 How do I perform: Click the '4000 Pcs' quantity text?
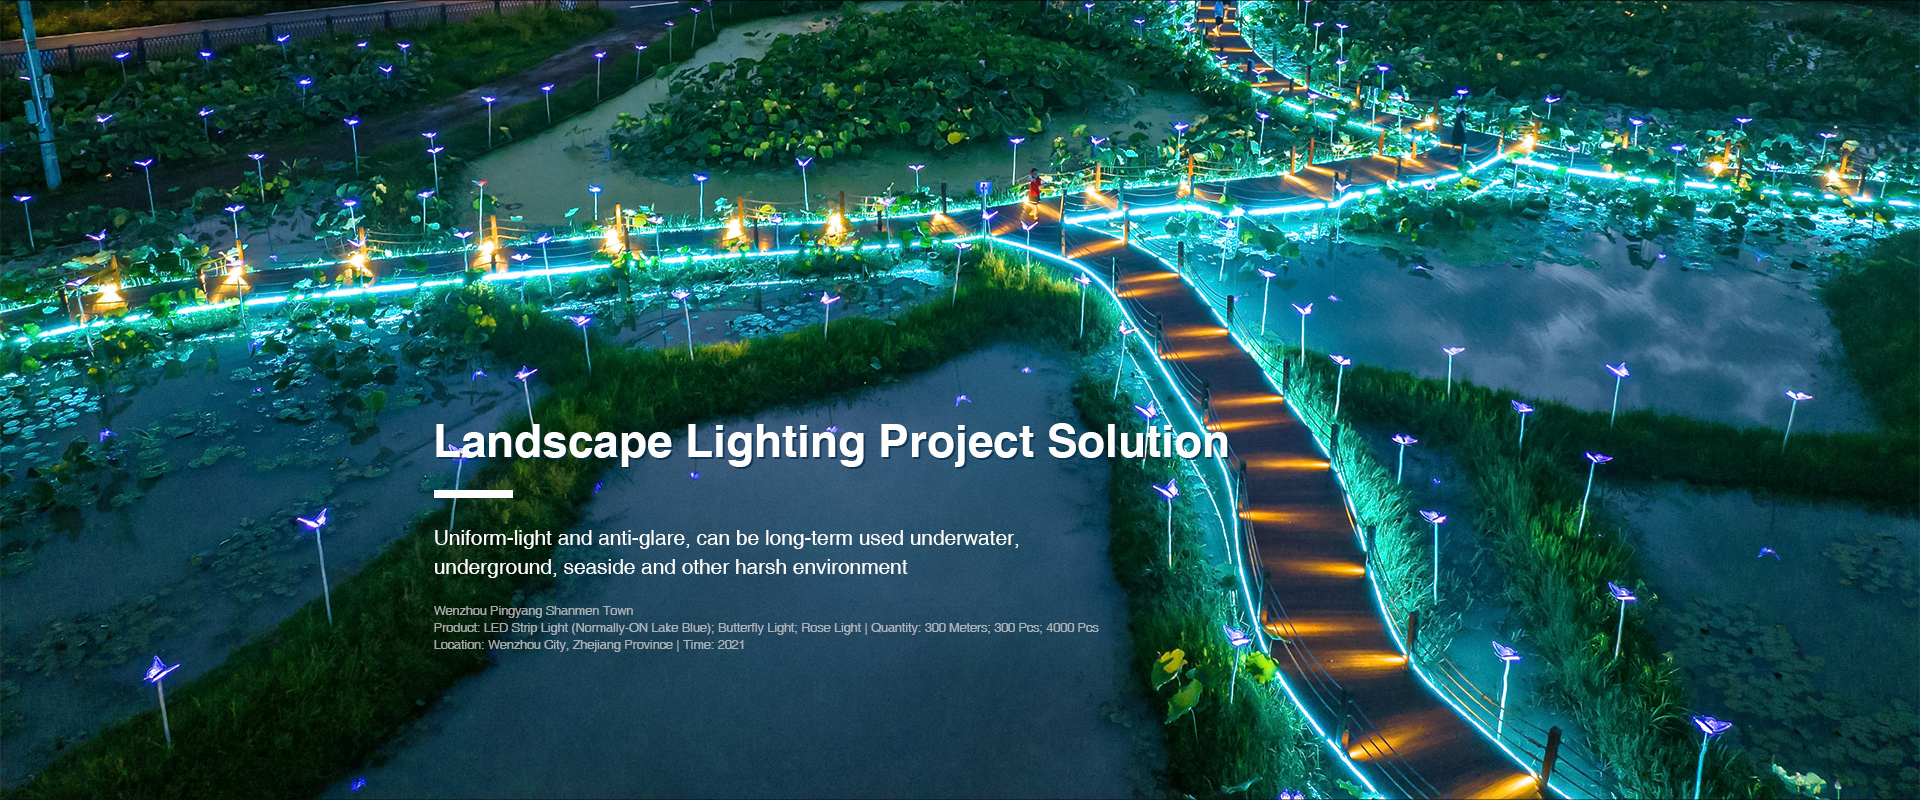click(1072, 628)
